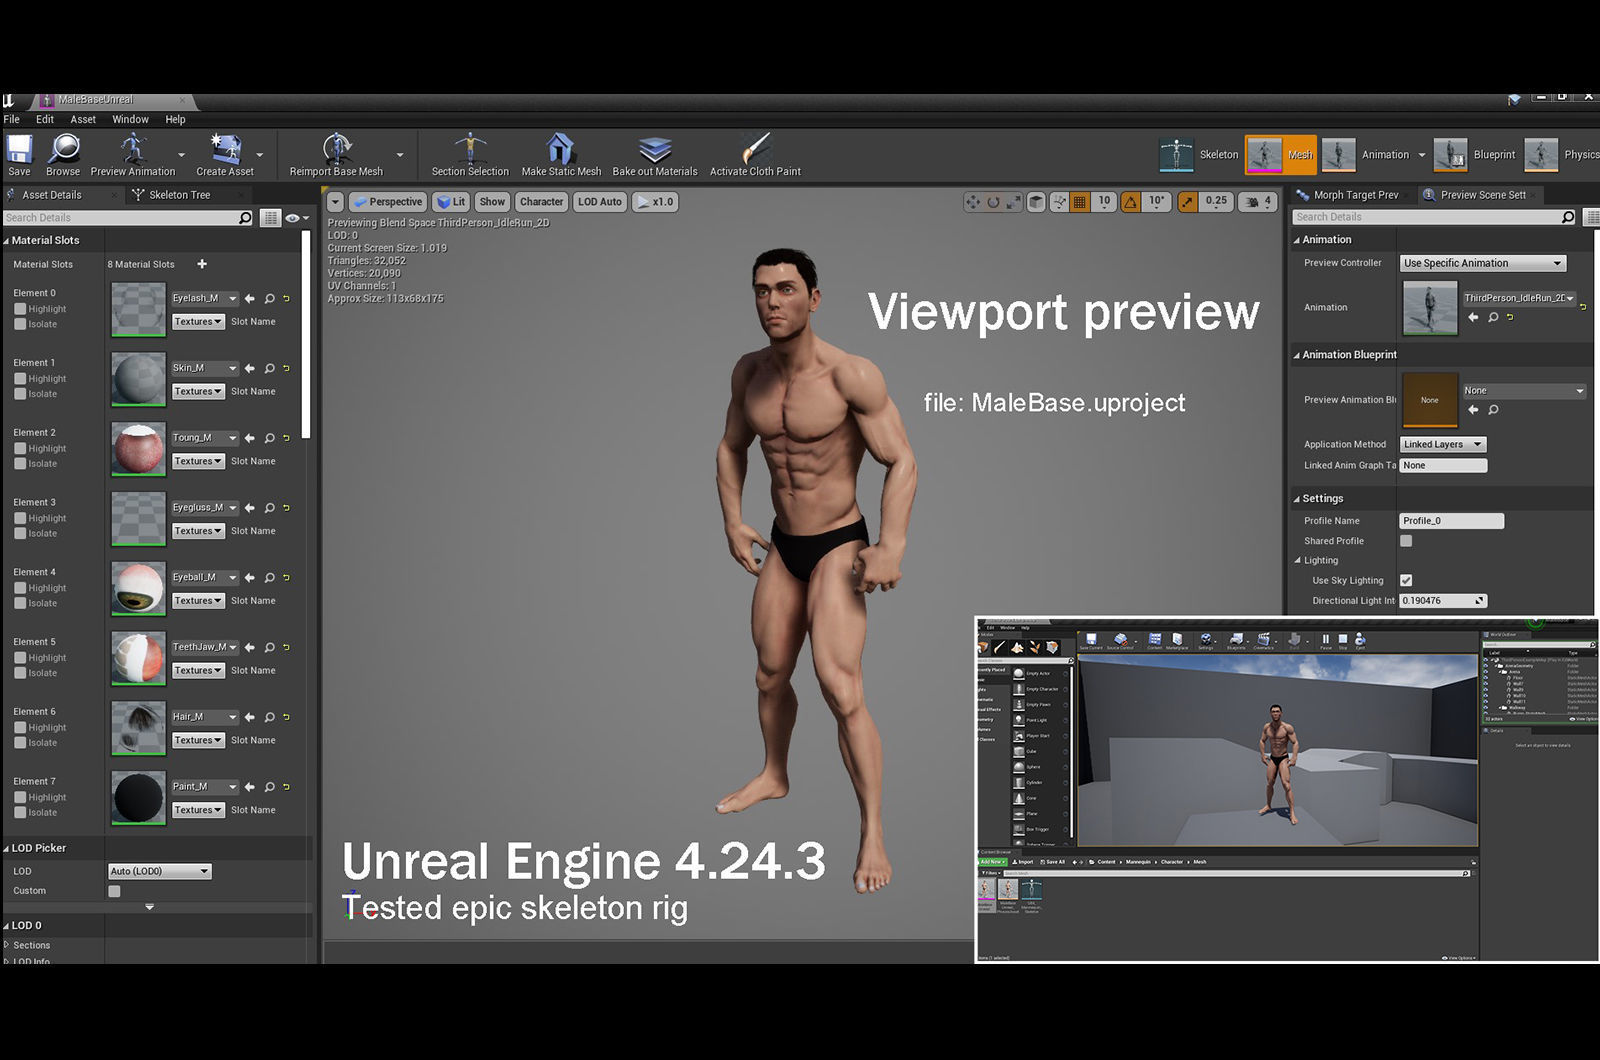Click the x1.0 playback speed button
The height and width of the screenshot is (1060, 1600).
click(x=655, y=202)
